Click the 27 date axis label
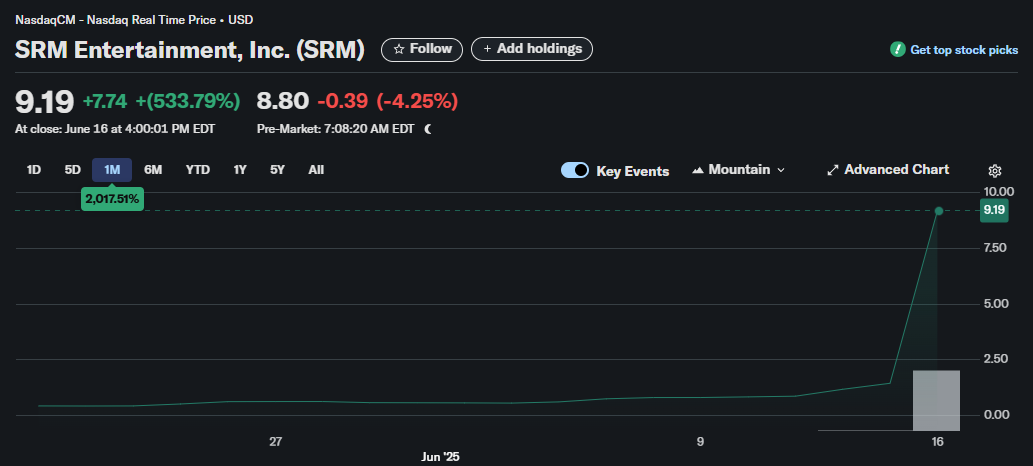1033x466 pixels. (275, 442)
